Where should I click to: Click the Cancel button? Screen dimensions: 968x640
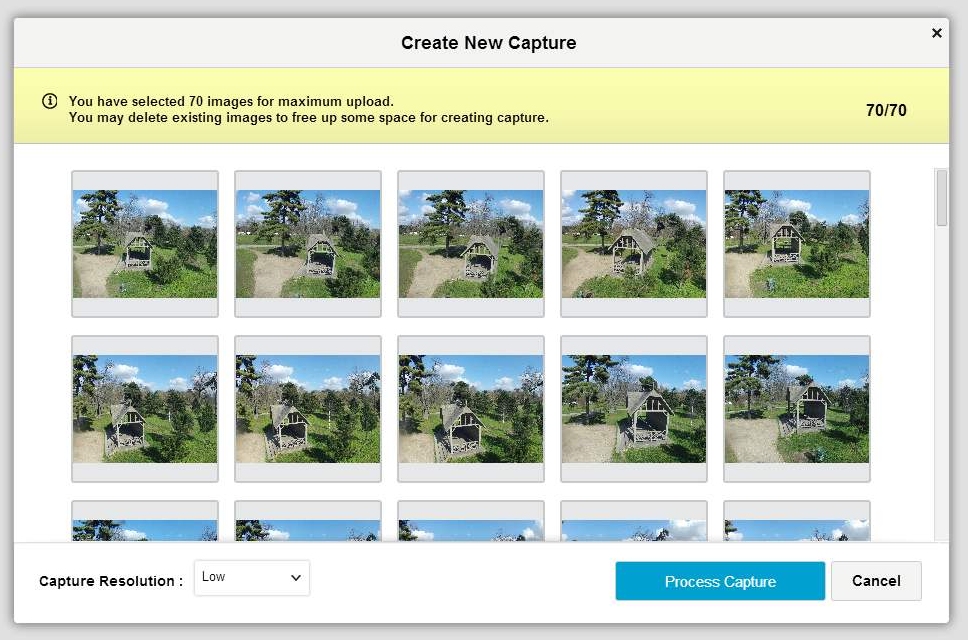tap(876, 581)
